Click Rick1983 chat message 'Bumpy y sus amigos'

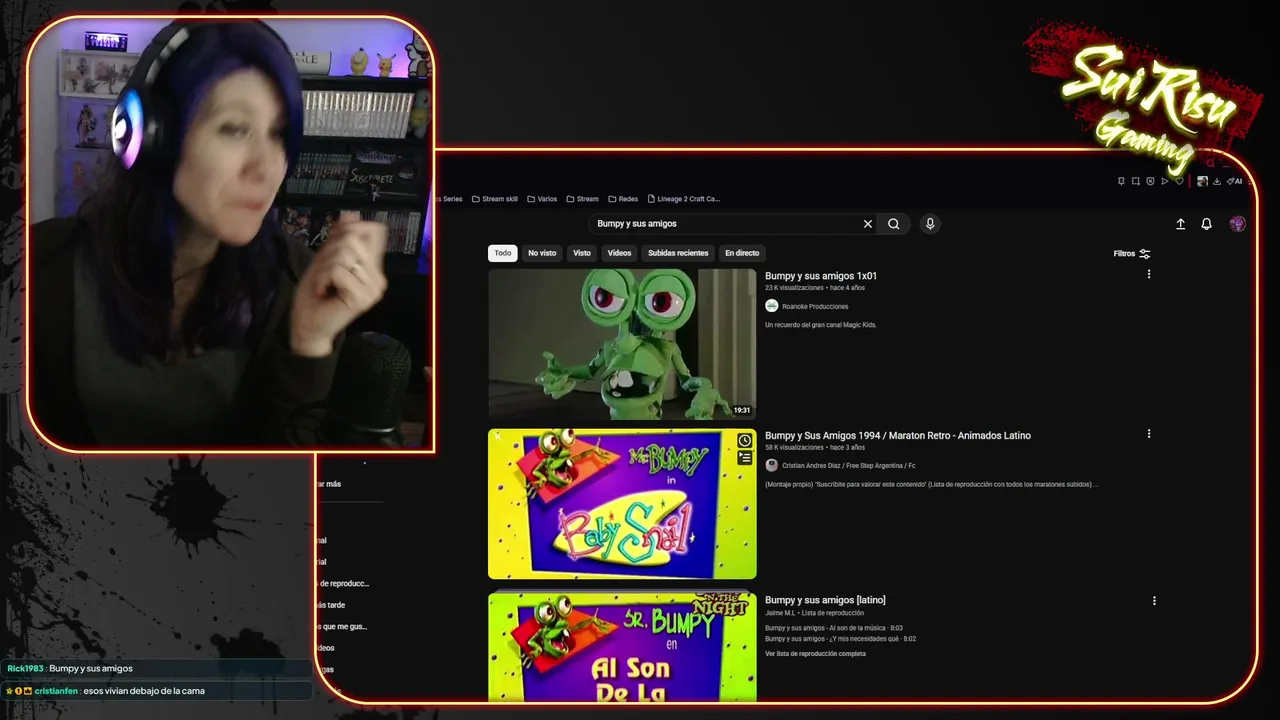[x=91, y=669]
